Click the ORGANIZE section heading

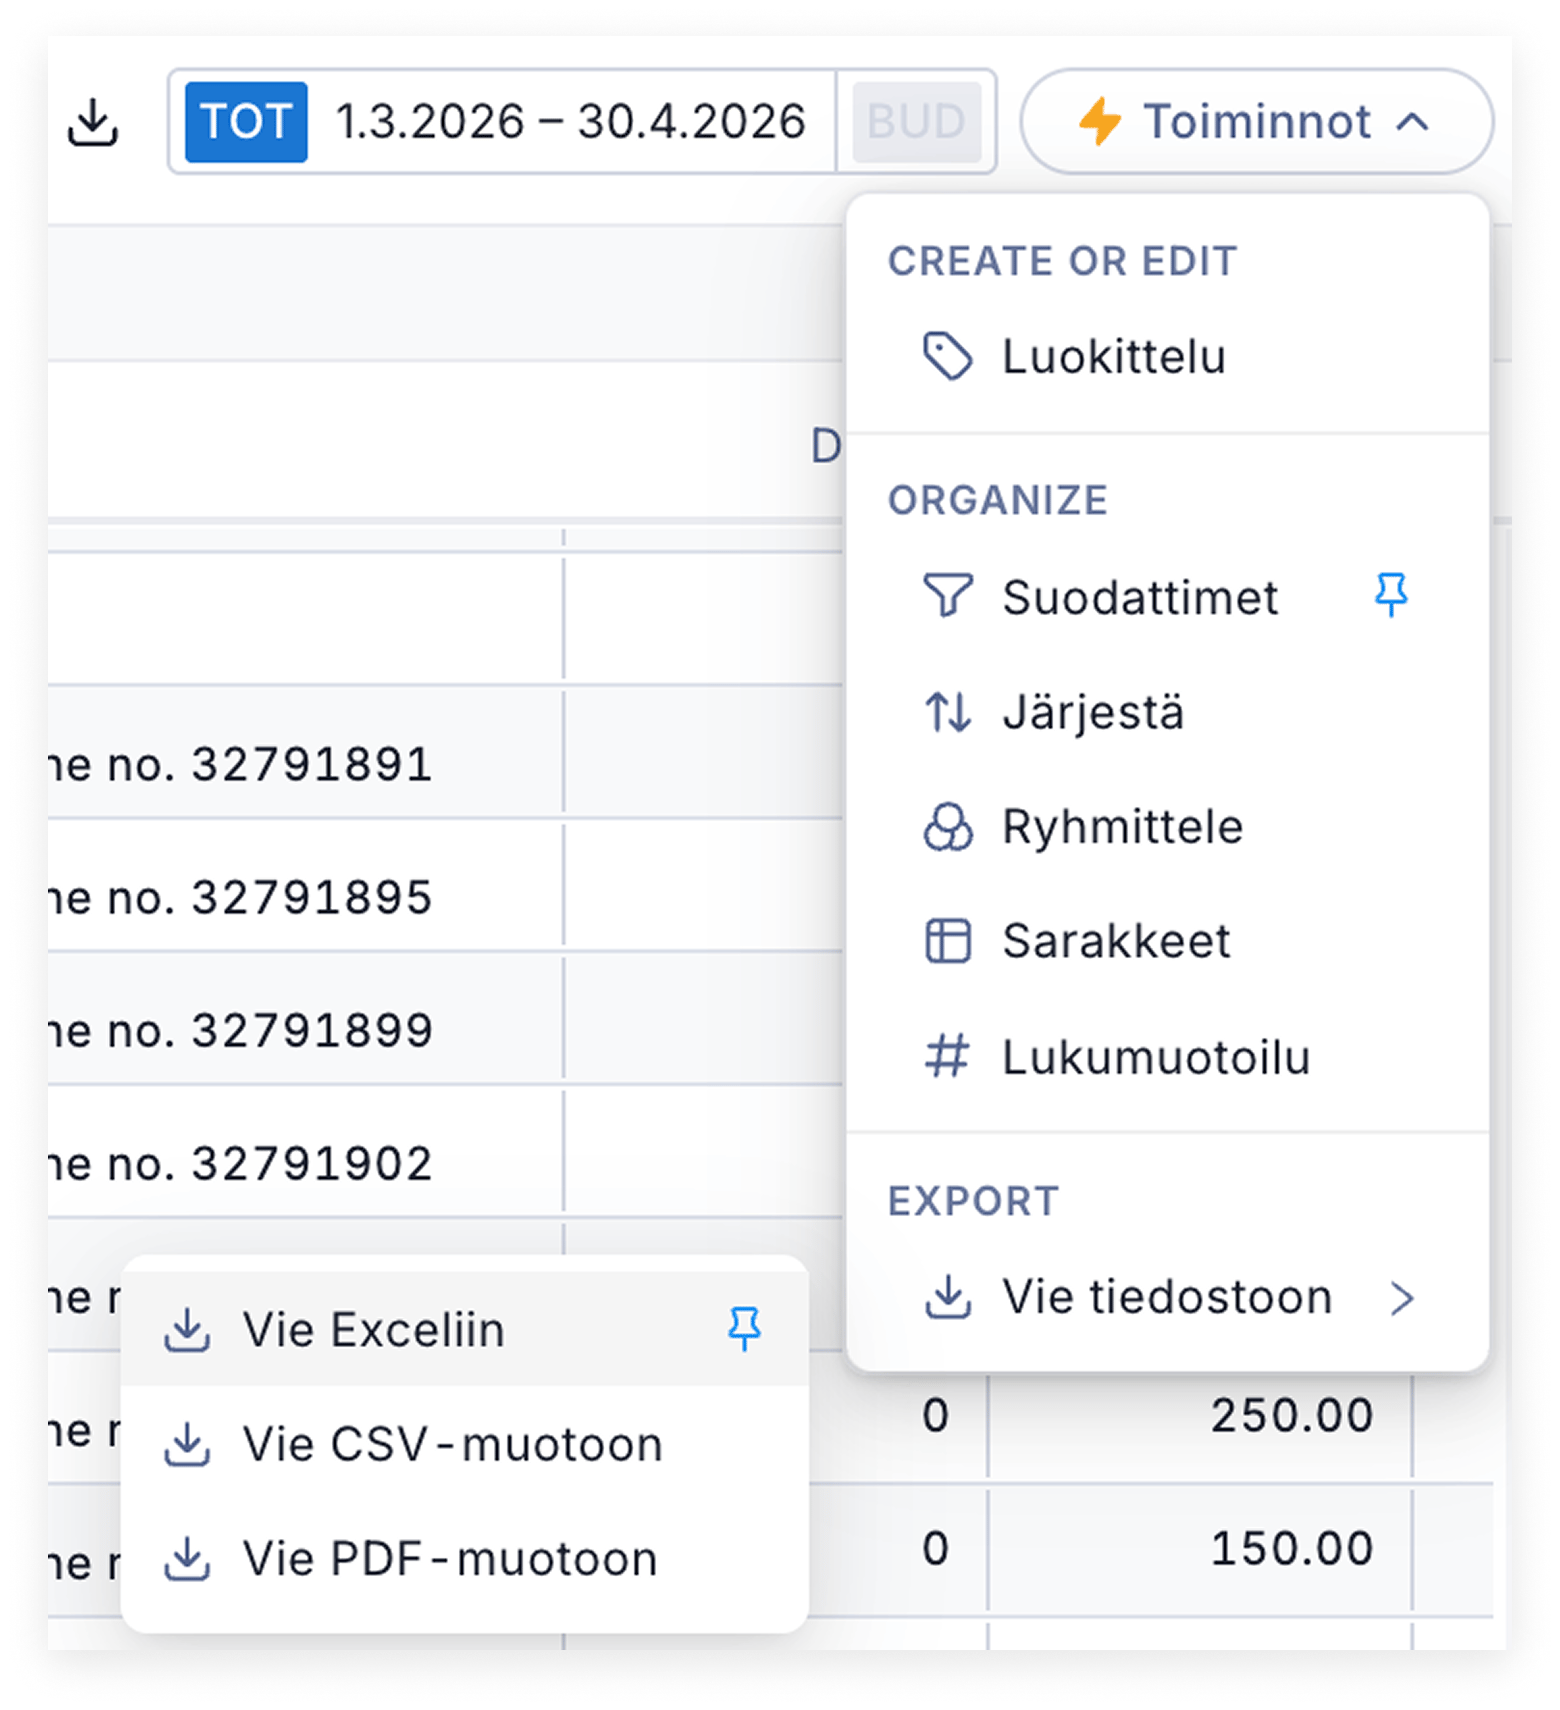tap(998, 500)
